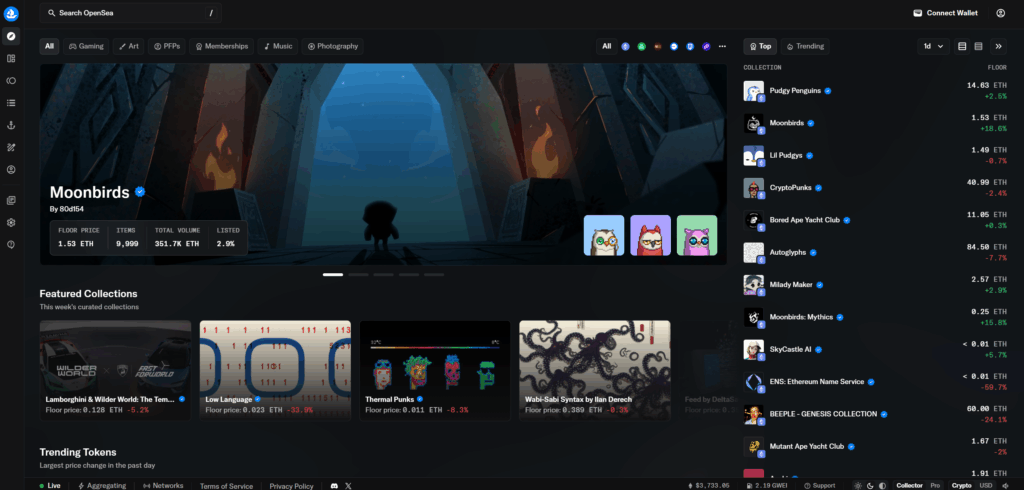
Task: Open the account avatar icon at top right
Action: point(1000,13)
